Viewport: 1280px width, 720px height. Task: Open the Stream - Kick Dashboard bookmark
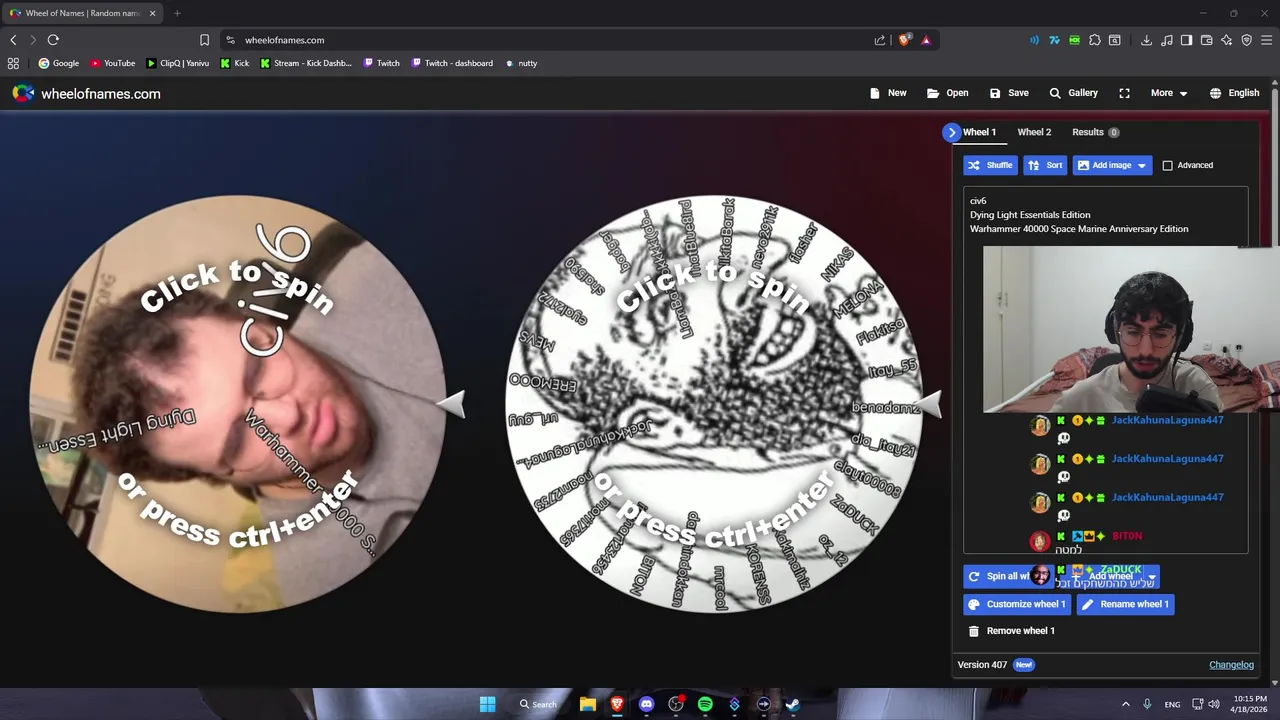tap(305, 63)
